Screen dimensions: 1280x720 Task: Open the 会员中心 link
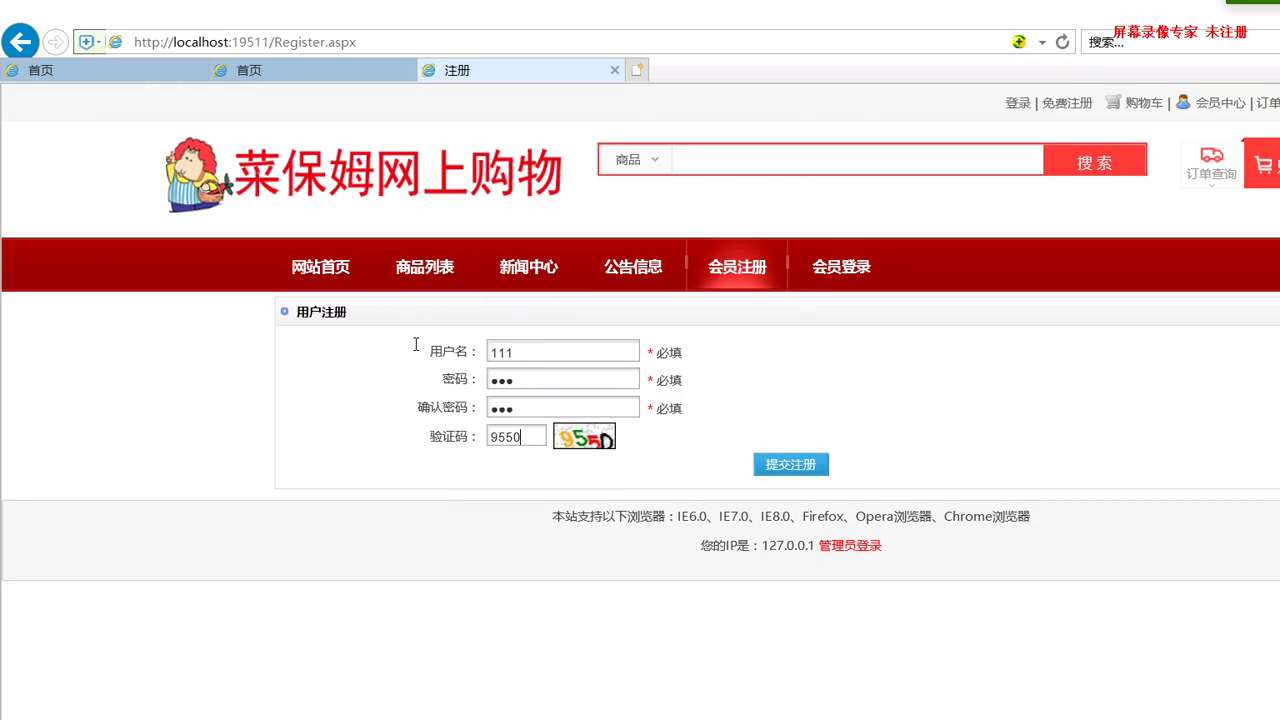1221,103
